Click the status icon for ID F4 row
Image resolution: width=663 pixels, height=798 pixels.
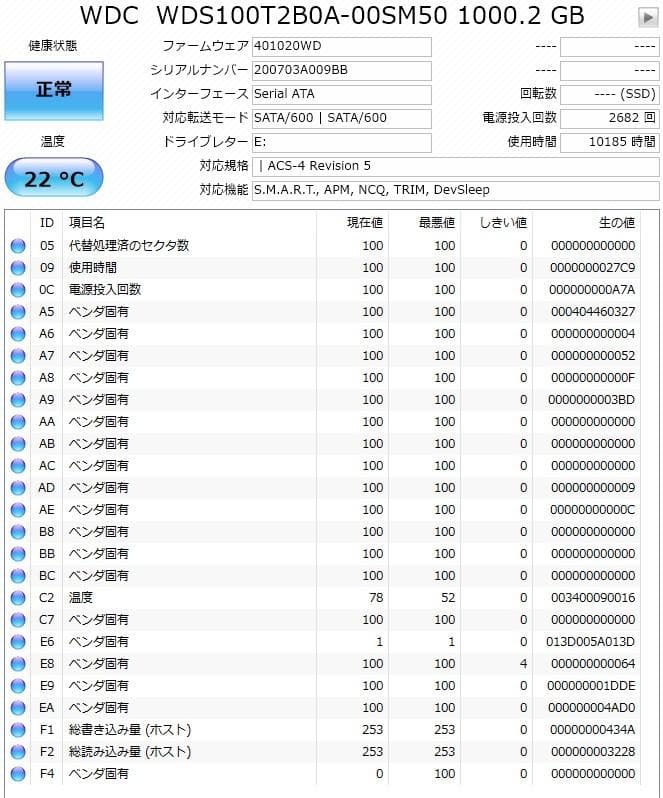(x=18, y=774)
